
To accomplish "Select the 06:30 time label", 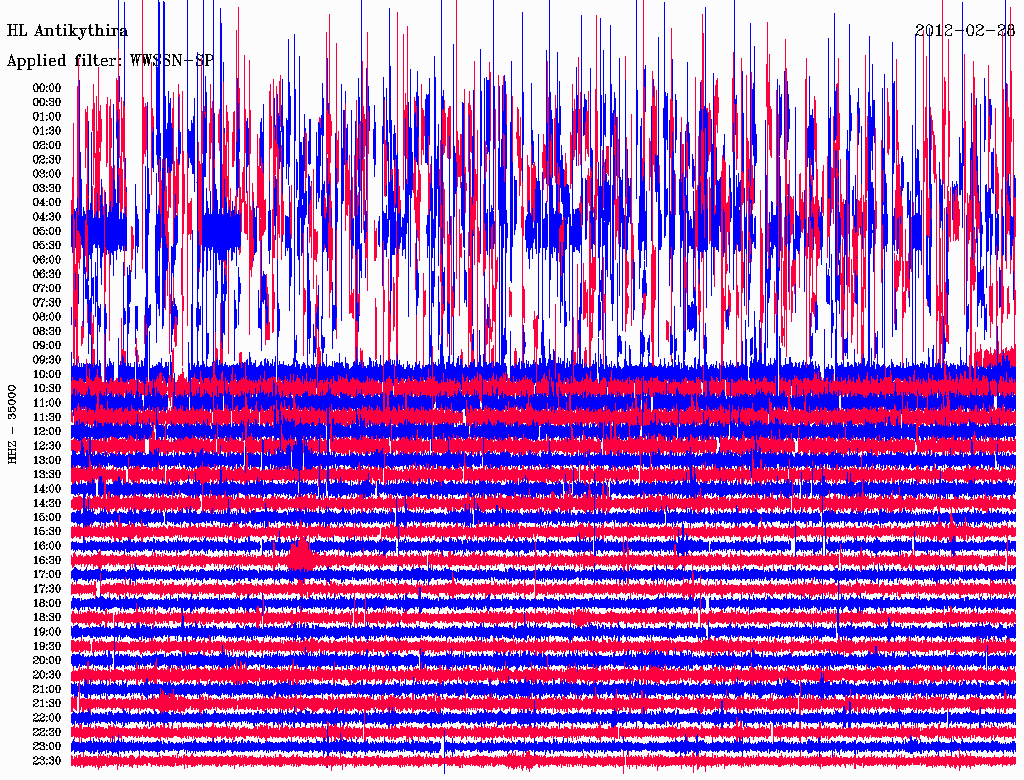I will (47, 274).
